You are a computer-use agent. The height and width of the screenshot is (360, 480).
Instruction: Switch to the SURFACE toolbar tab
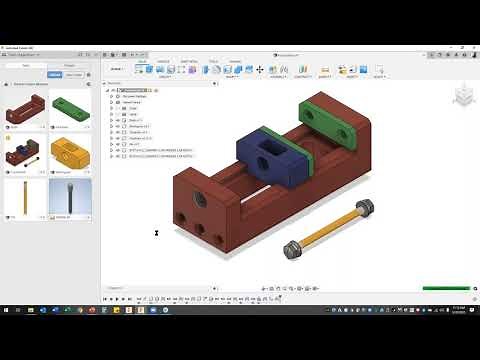tap(163, 61)
